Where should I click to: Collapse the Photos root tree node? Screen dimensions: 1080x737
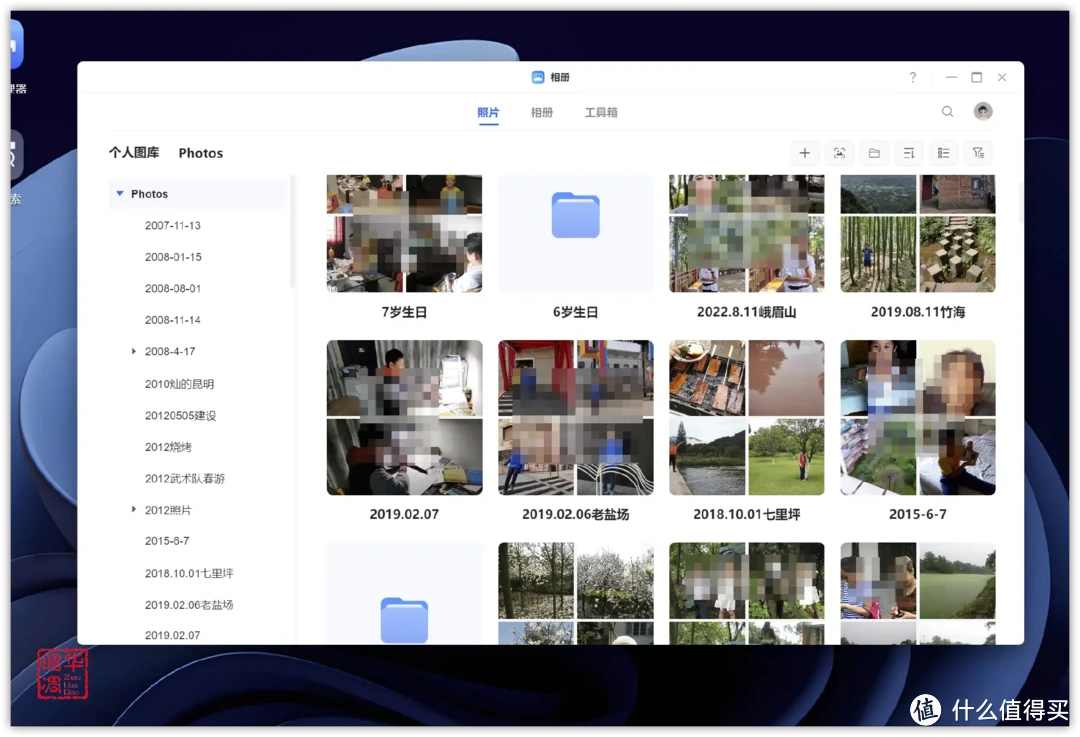tap(120, 193)
